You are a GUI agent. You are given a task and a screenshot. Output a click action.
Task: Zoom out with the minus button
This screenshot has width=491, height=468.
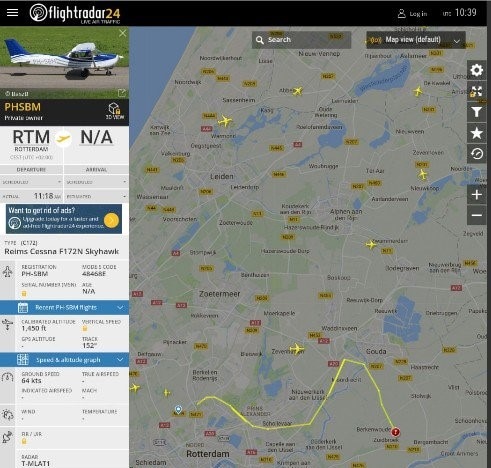(x=477, y=215)
